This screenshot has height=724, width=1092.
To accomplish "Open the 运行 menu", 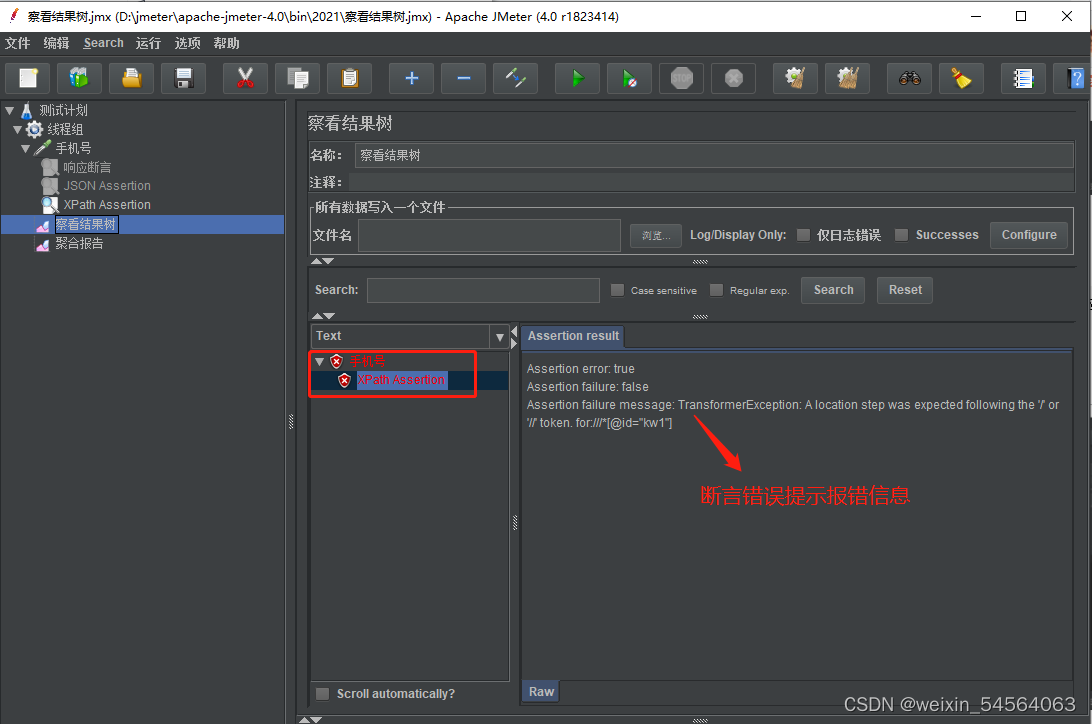I will (148, 43).
